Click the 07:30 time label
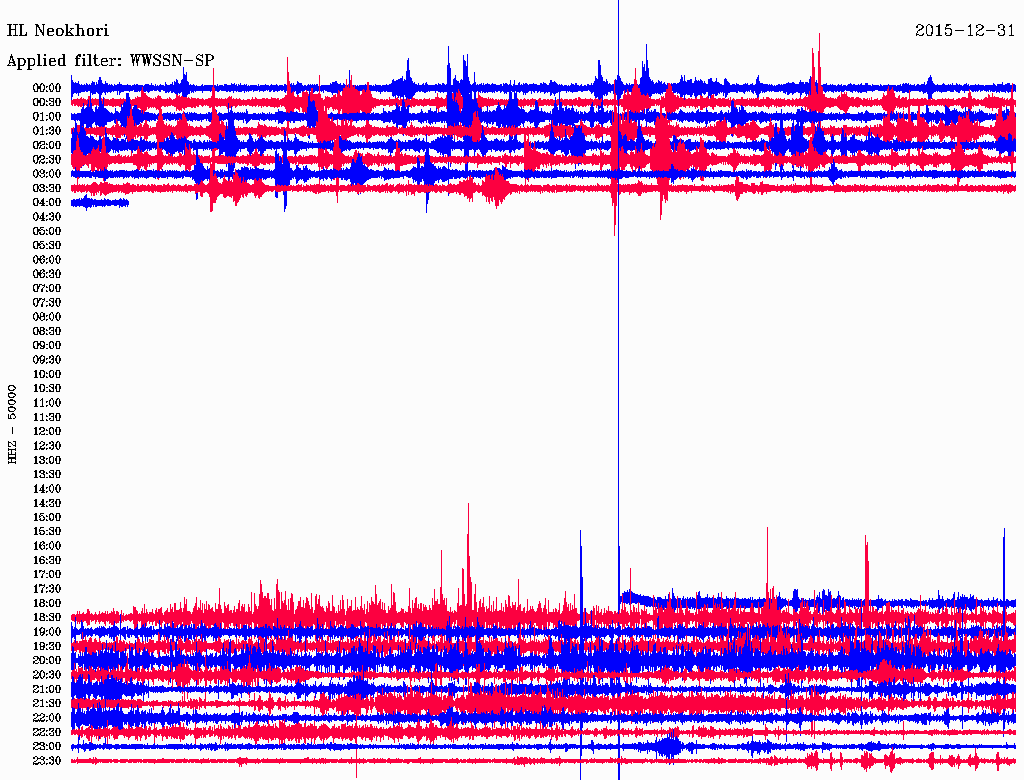 (47, 302)
